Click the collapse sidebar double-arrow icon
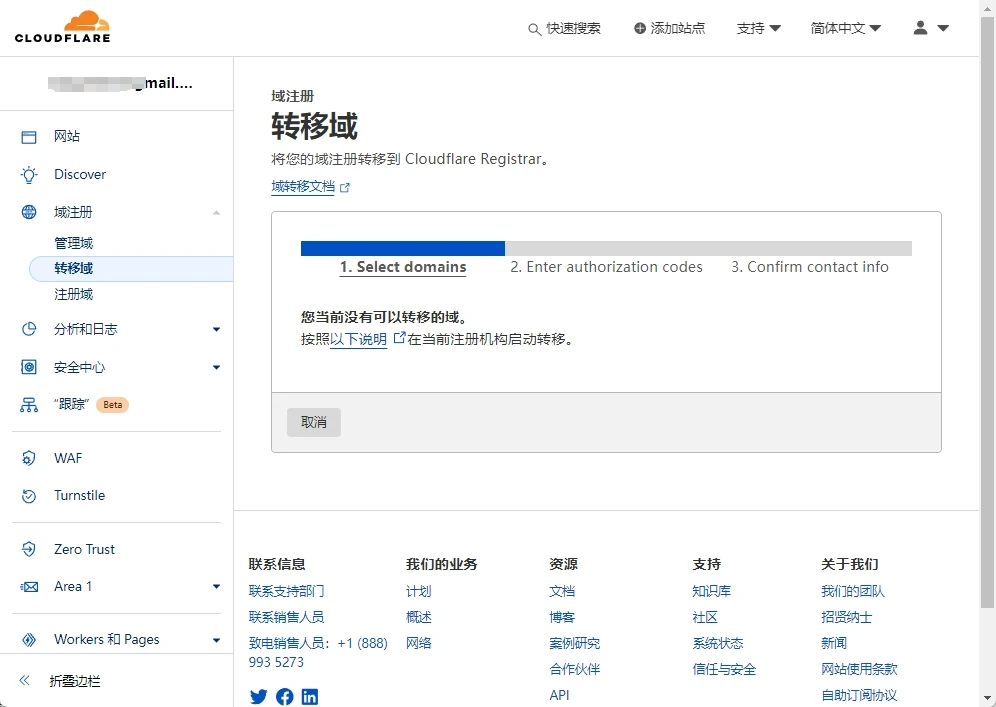The image size is (996, 707). coord(24,680)
